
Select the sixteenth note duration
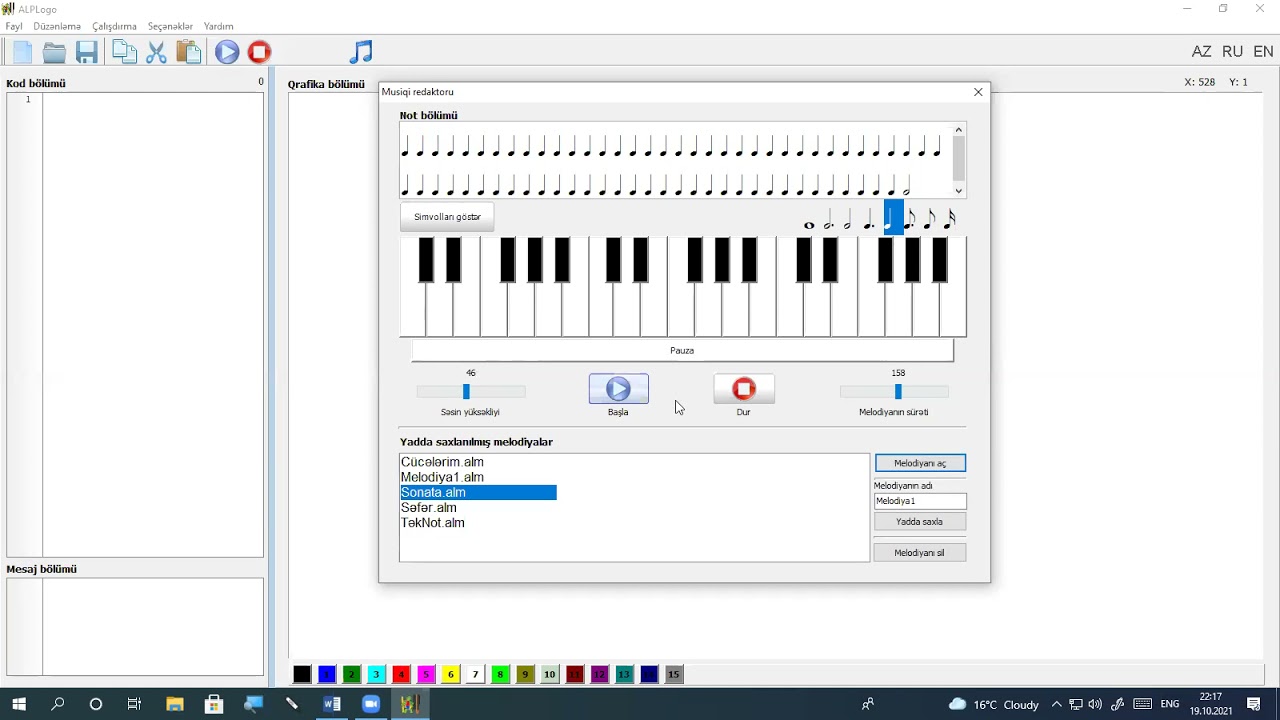tap(950, 219)
